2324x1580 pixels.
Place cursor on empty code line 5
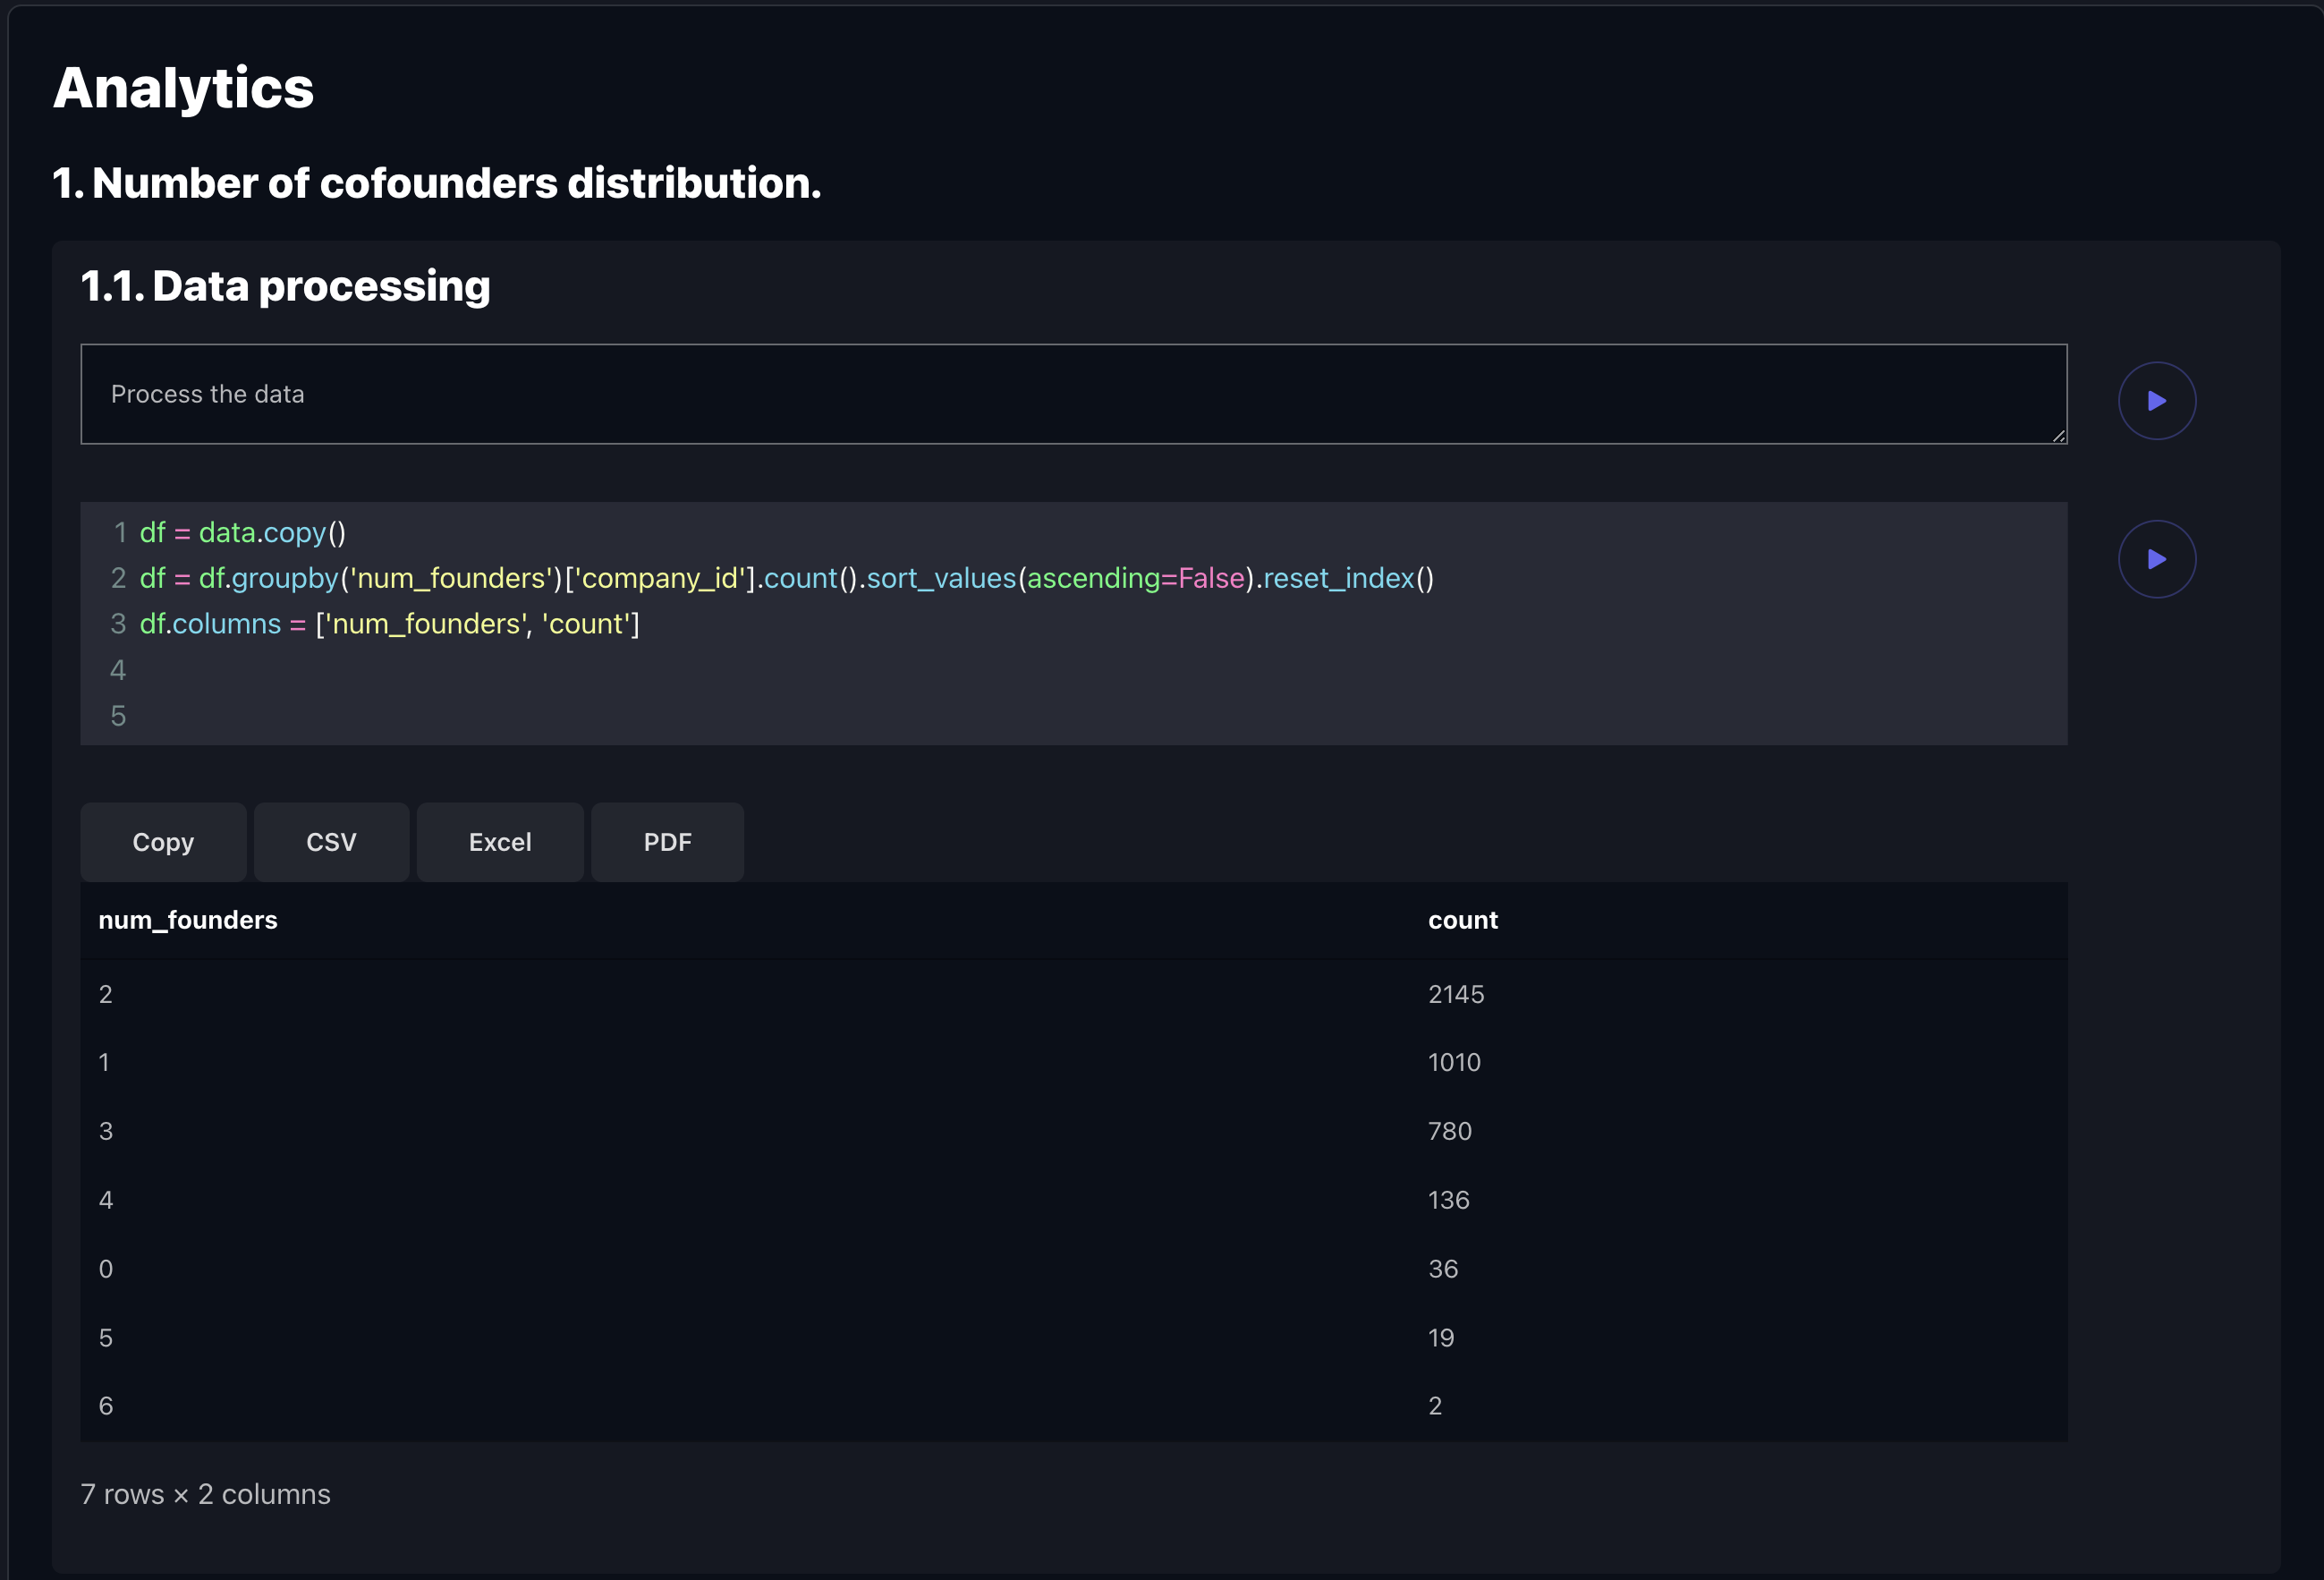coord(1073,716)
